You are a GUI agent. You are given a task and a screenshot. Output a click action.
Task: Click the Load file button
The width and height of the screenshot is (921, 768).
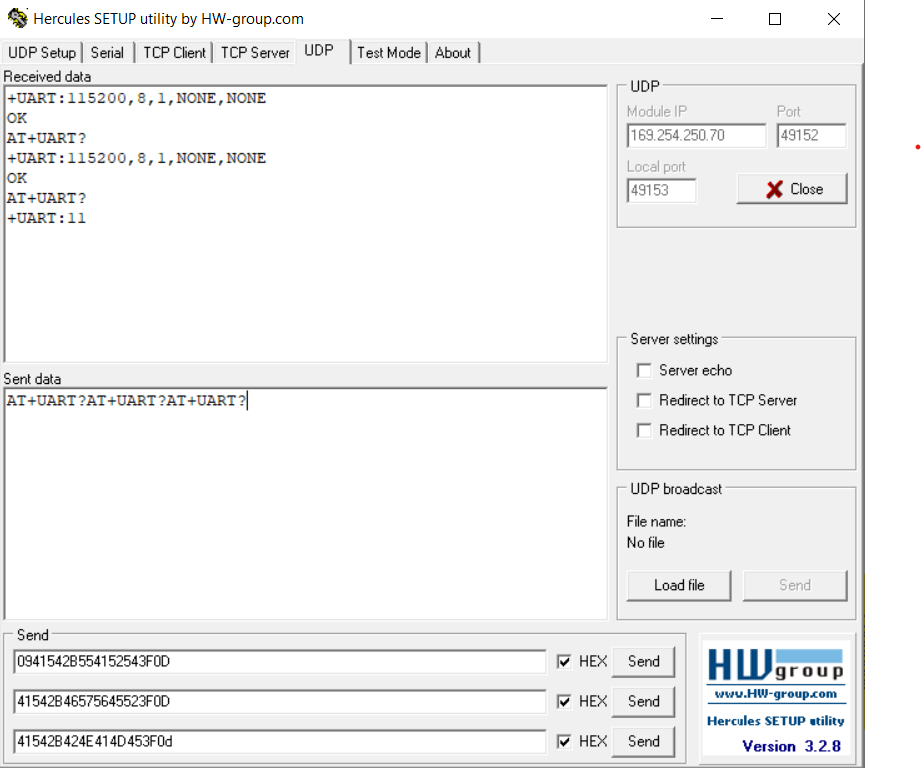[679, 585]
